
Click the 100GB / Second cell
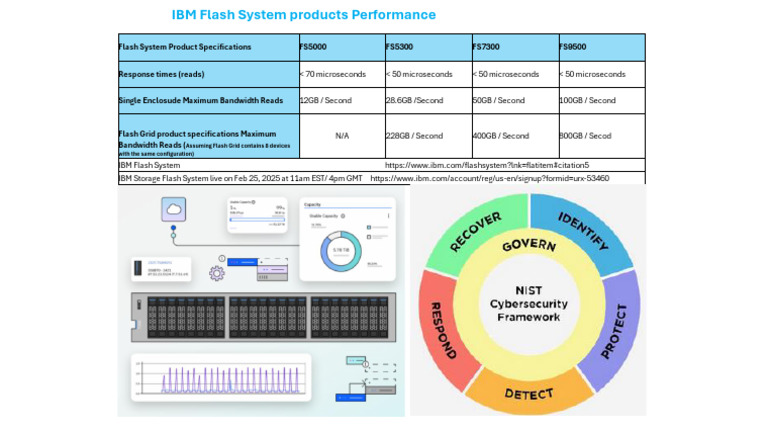point(602,100)
